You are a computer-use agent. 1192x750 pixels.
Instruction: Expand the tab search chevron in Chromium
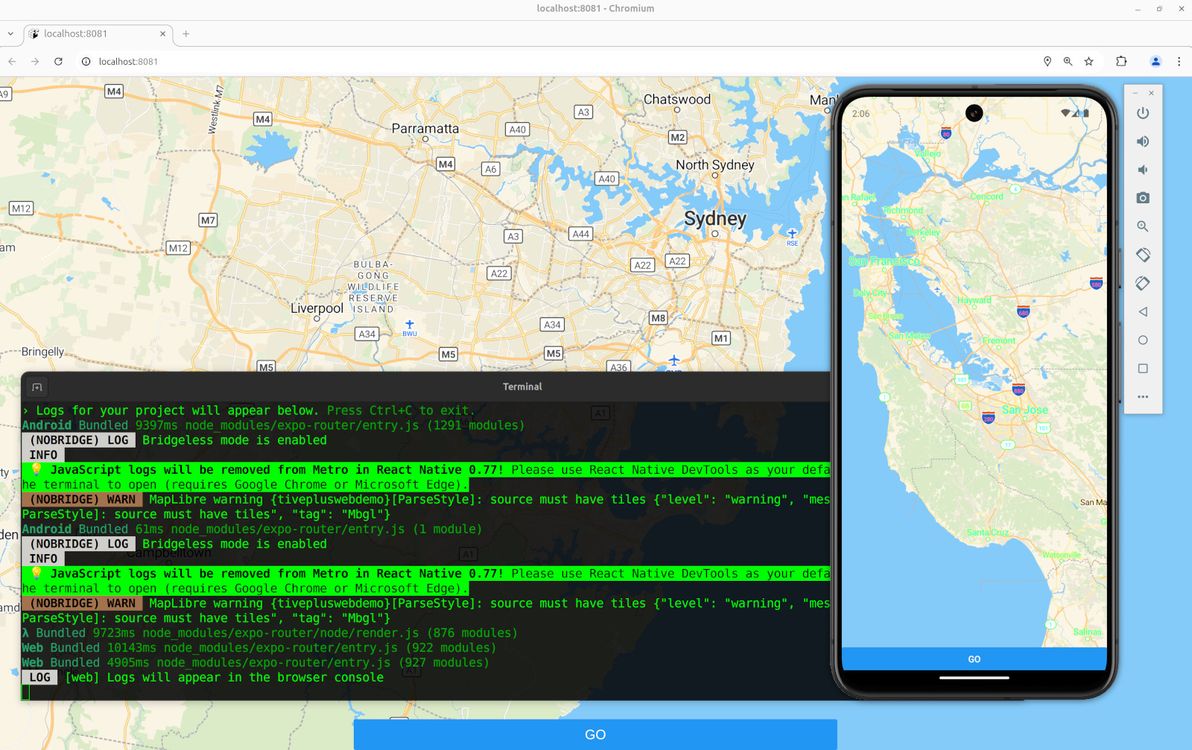[10, 33]
